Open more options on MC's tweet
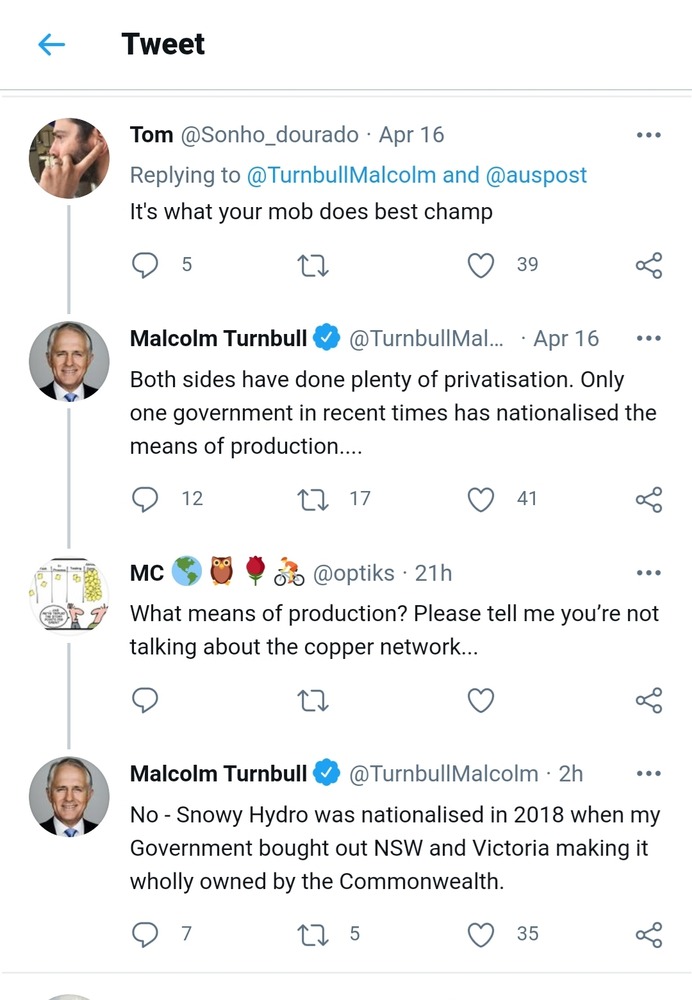 [x=648, y=573]
